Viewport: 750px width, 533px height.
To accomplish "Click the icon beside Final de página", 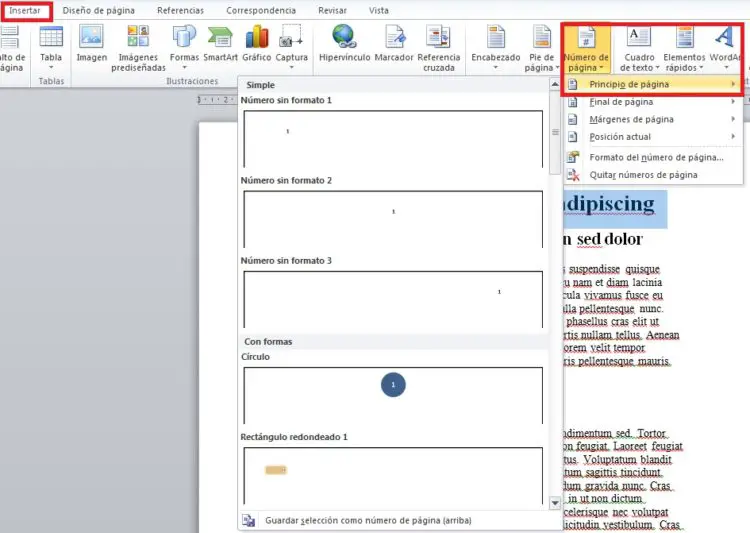I will point(573,102).
